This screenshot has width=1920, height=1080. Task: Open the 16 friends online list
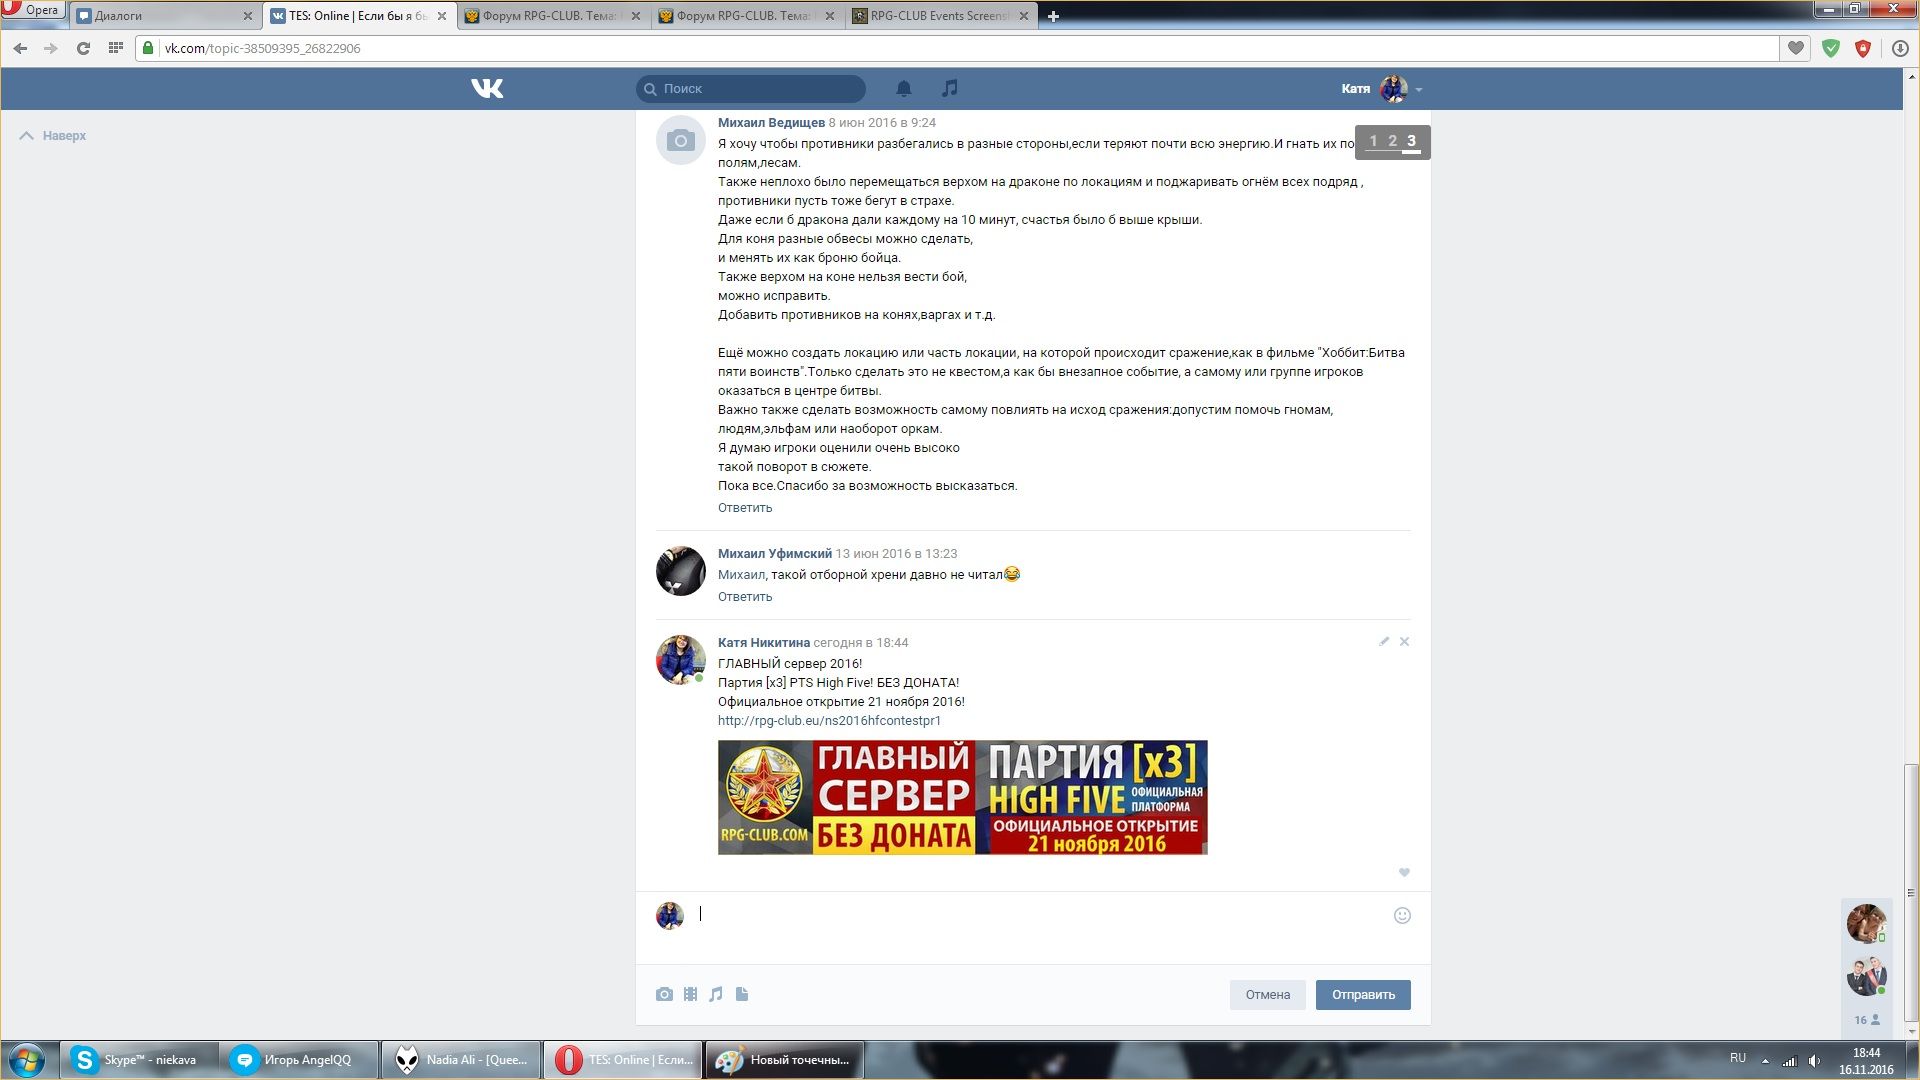pos(1867,1020)
